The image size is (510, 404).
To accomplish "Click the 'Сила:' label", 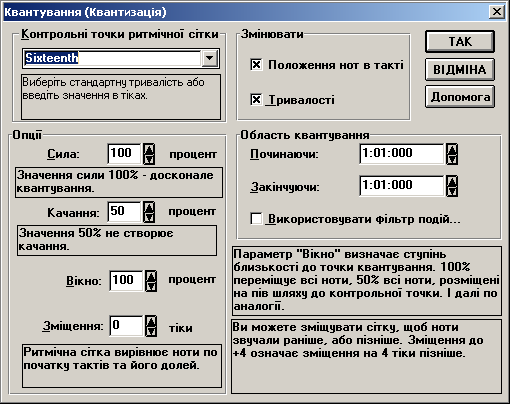I will click(x=63, y=154).
